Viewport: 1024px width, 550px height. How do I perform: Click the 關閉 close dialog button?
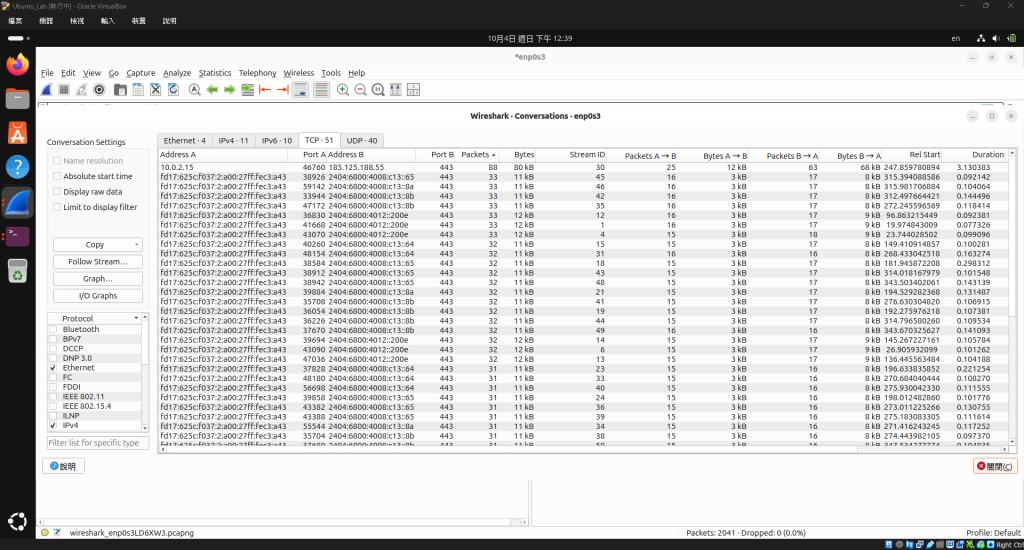point(995,466)
